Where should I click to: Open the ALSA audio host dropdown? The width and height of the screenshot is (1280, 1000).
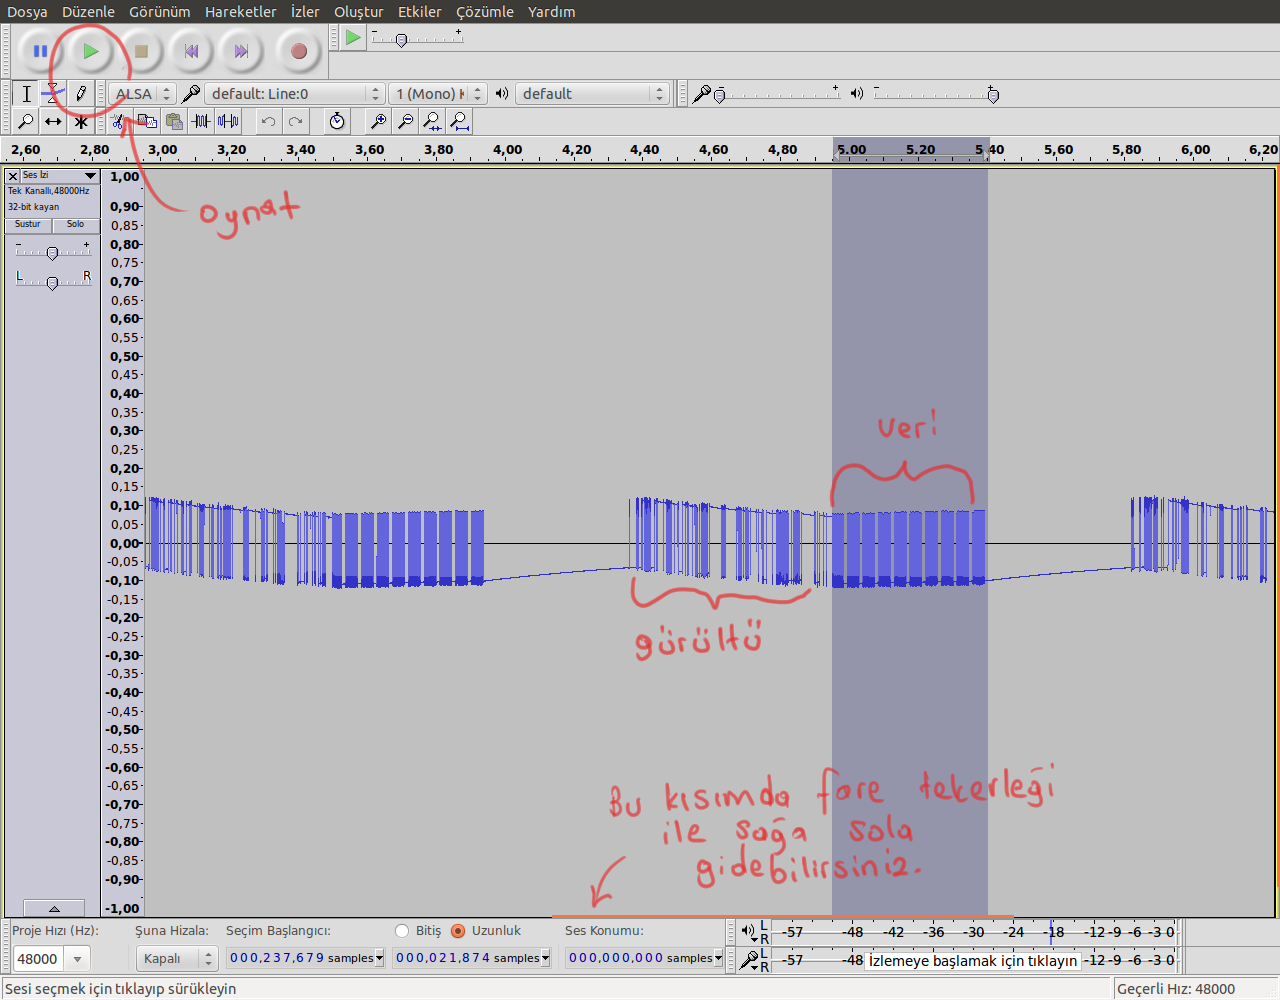(x=142, y=94)
